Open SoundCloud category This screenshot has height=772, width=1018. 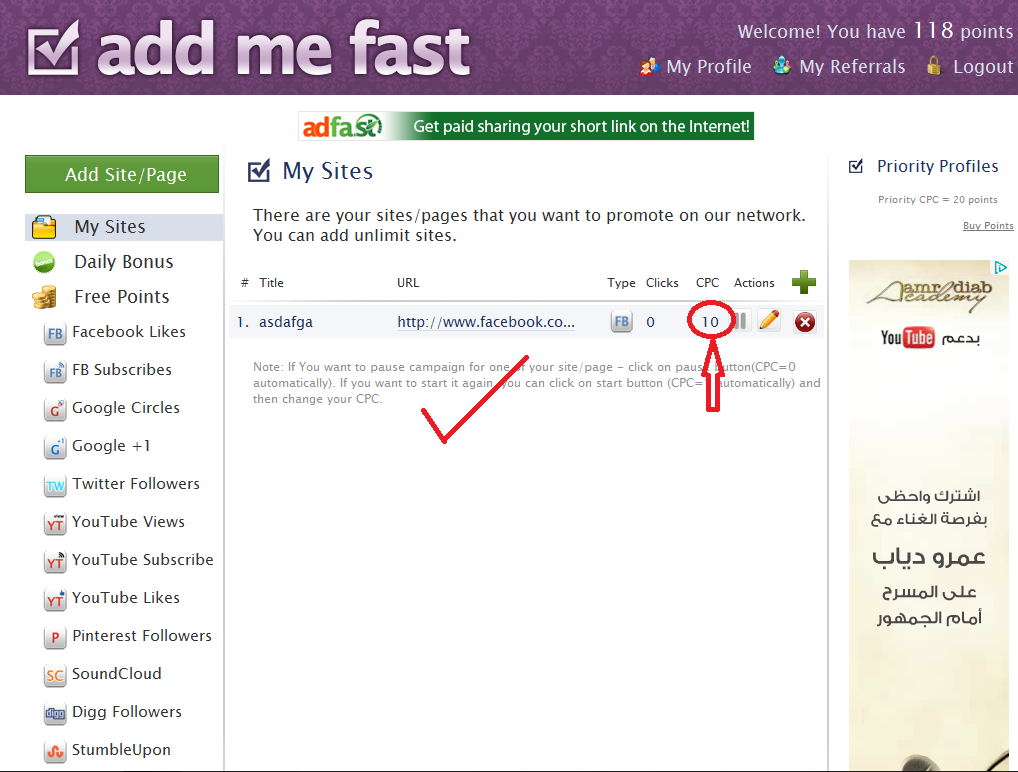click(x=117, y=674)
